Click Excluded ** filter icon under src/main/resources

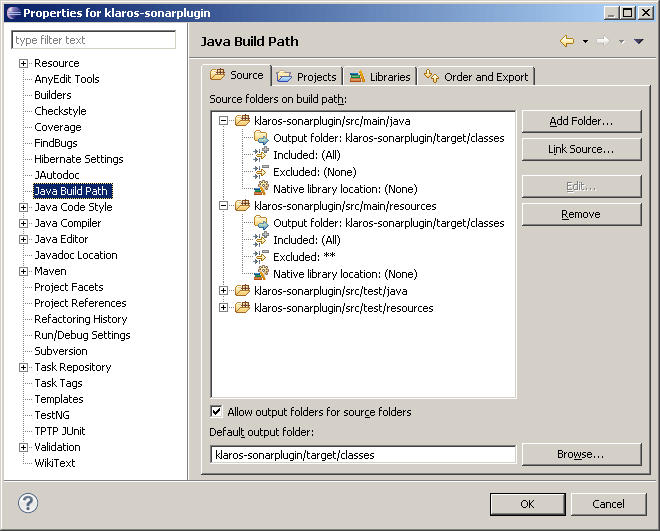[x=261, y=256]
